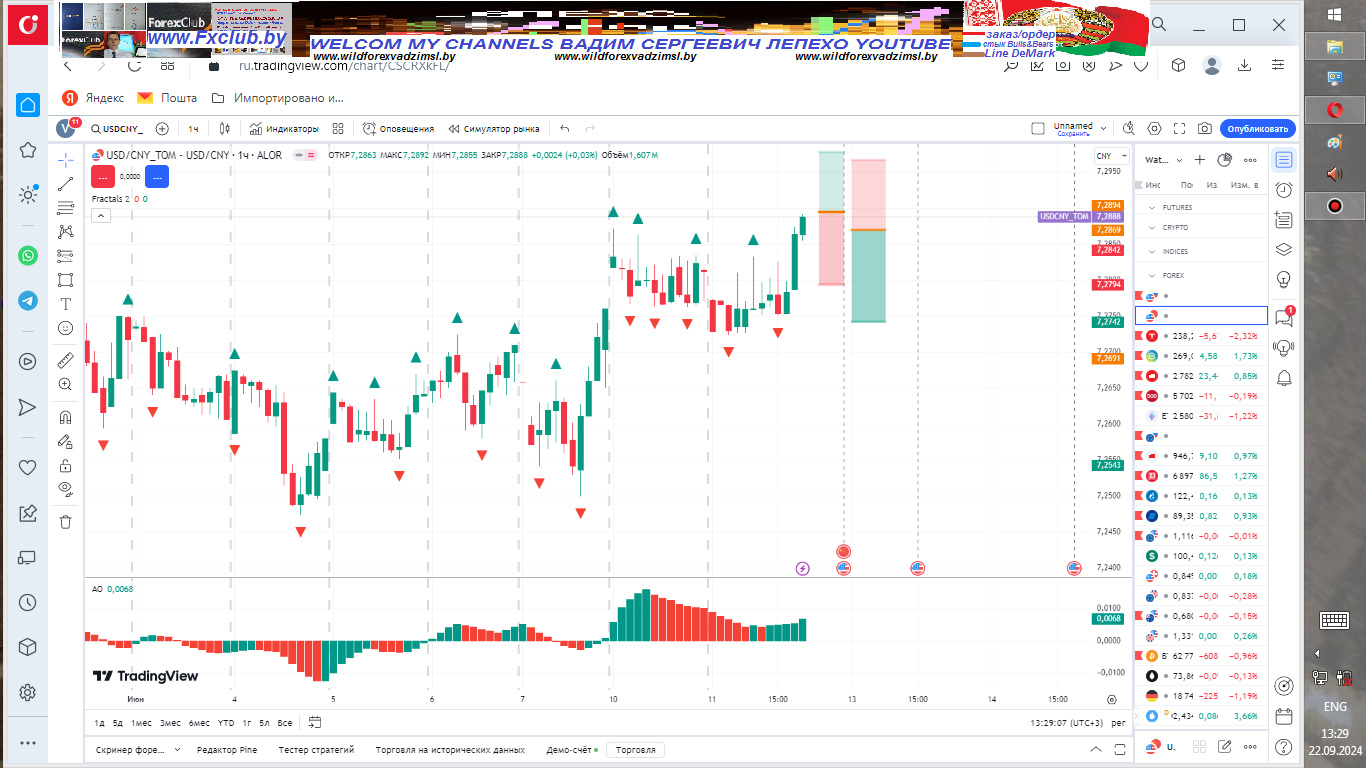Open the Тестер стратегий tab
Screen dimensions: 1366x768
[316, 749]
